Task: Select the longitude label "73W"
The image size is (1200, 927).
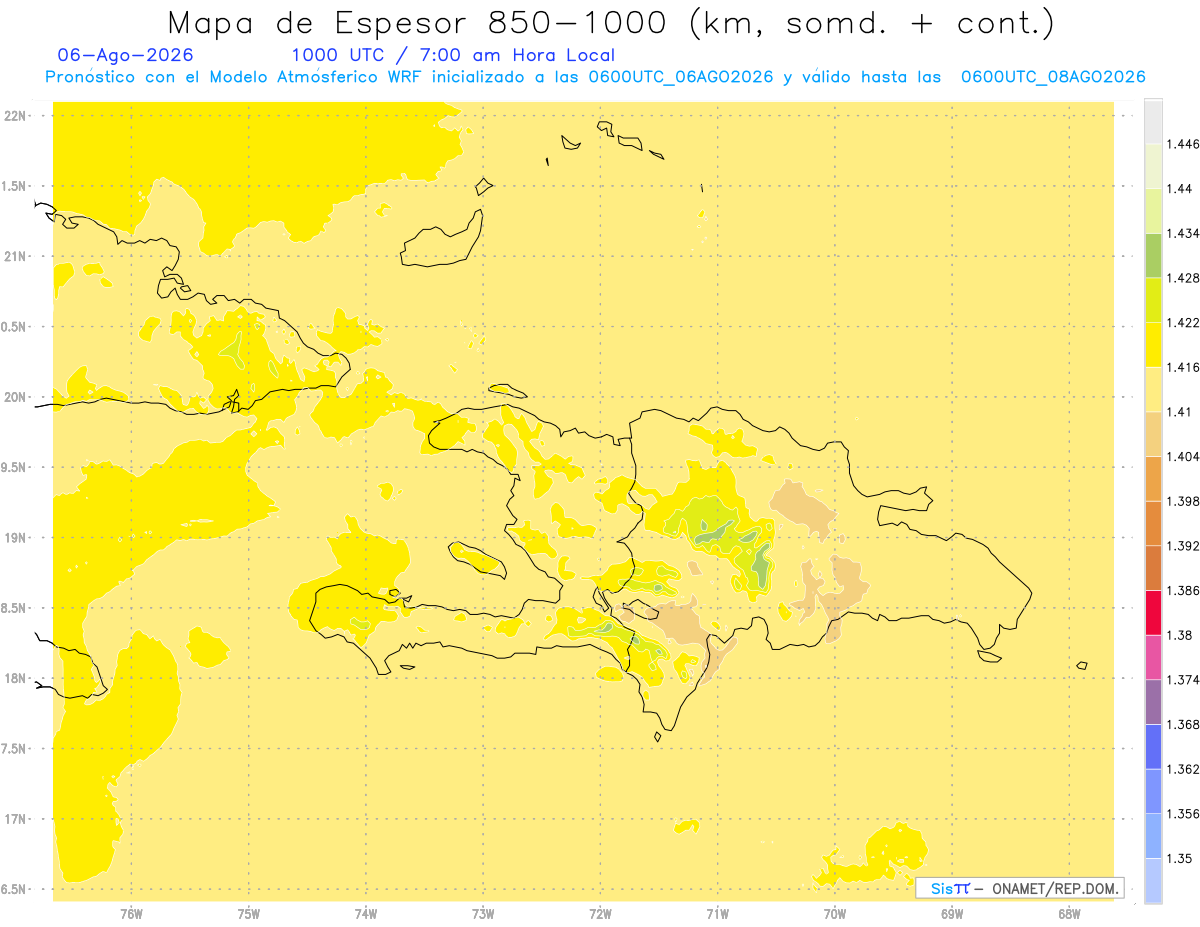Action: coord(483,914)
